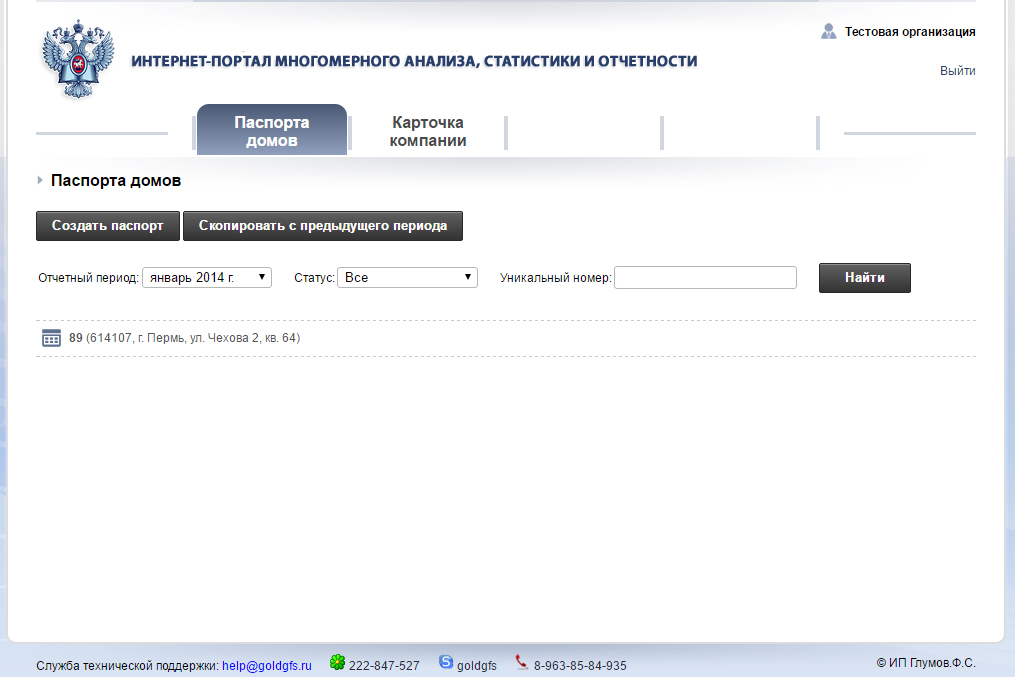Click the Выйти logout link
The image size is (1015, 677).
957,71
